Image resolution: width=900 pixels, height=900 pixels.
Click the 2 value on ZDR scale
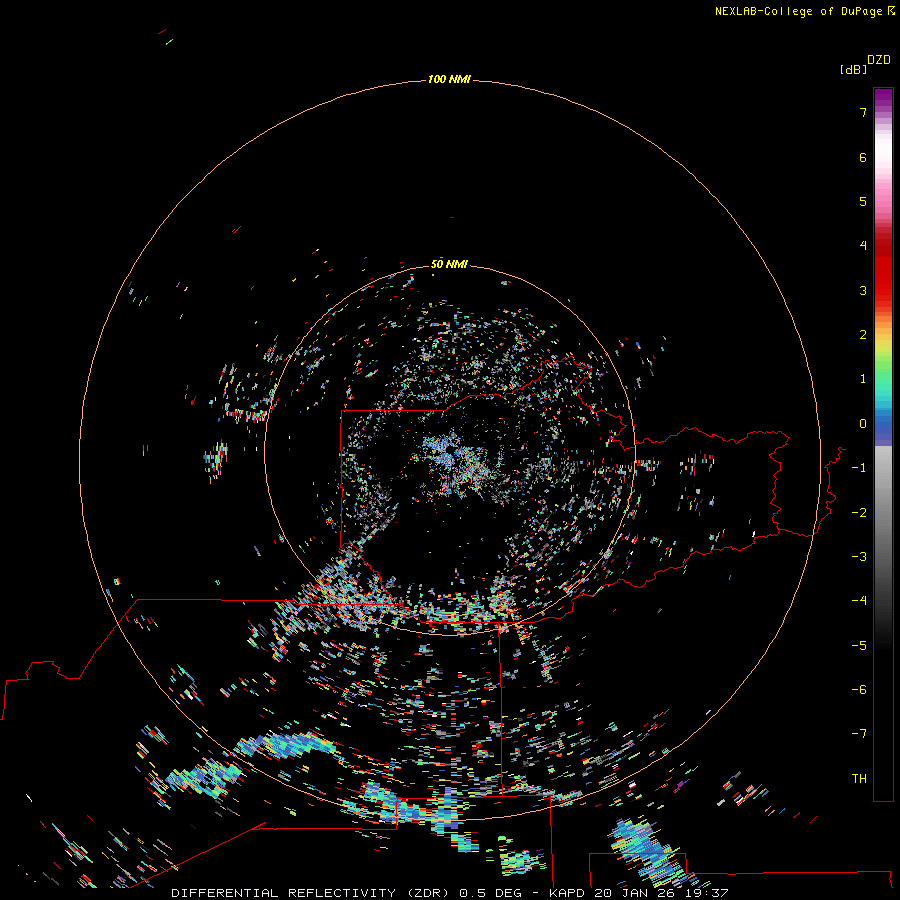[x=863, y=335]
